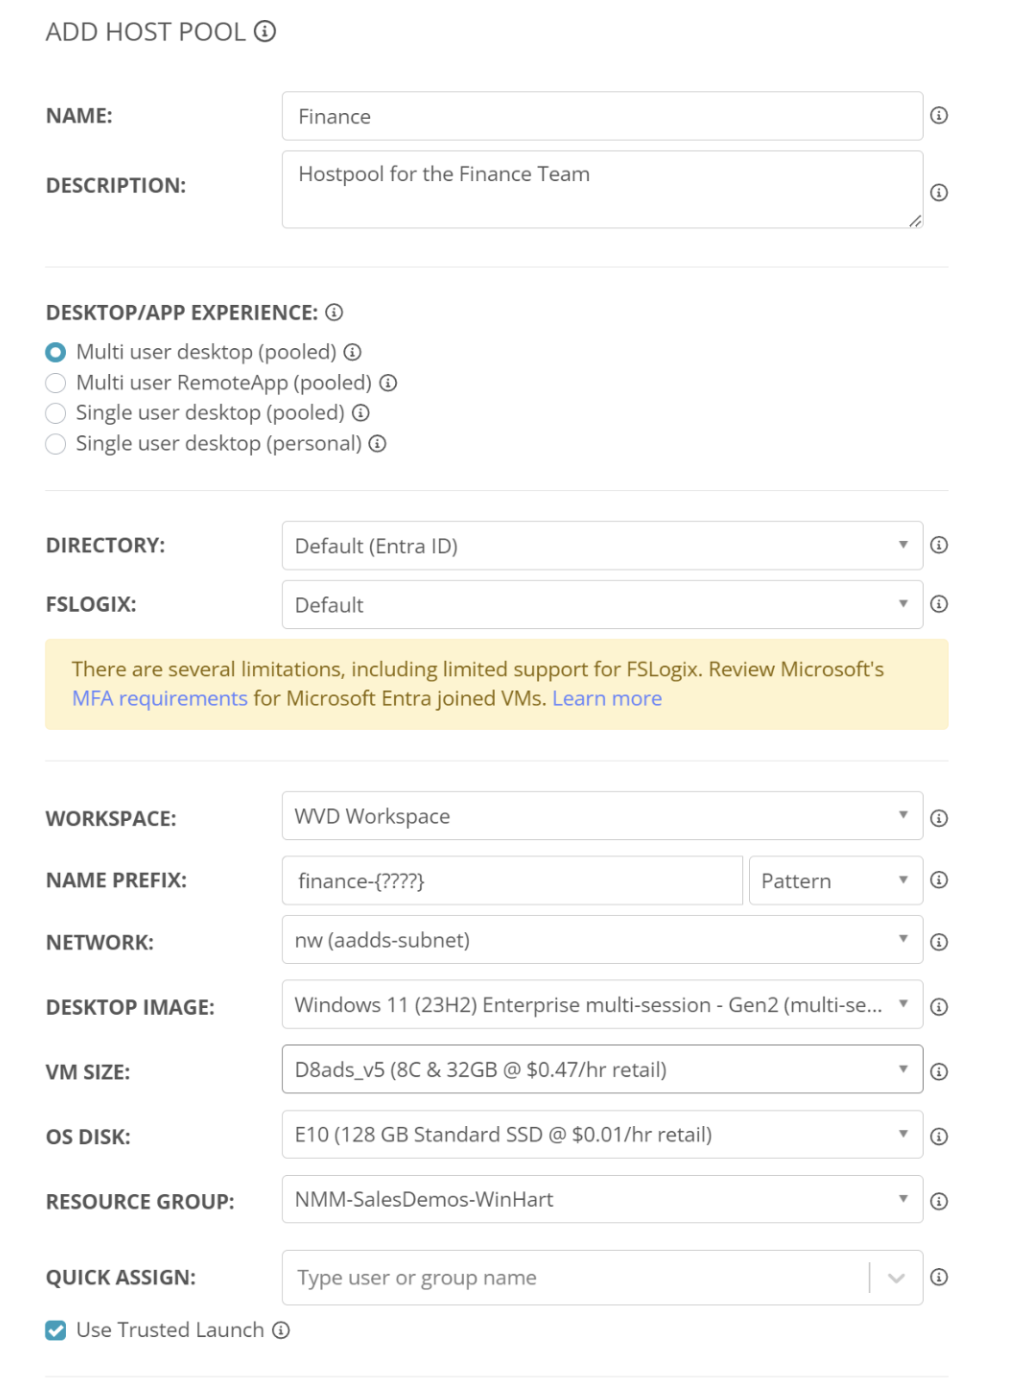Viewport: 1022px width, 1382px height.
Task: Expand the VM Size dropdown
Action: click(x=601, y=1070)
